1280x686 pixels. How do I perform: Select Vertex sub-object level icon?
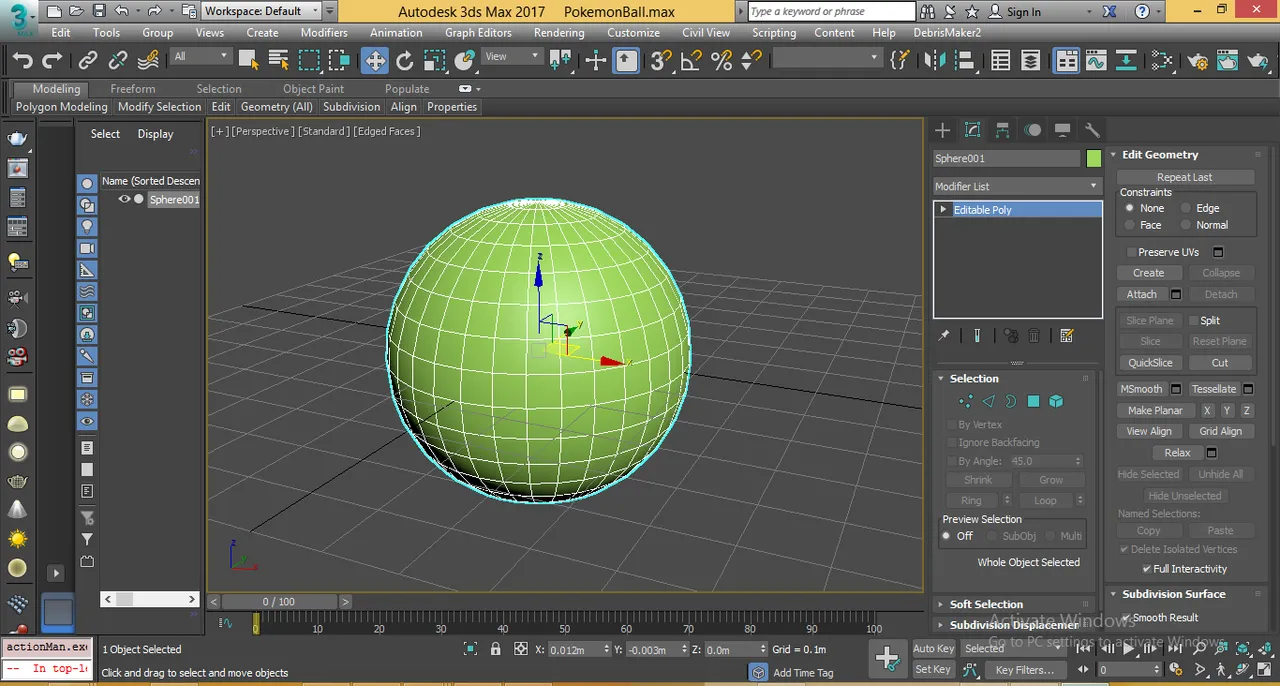click(x=965, y=401)
